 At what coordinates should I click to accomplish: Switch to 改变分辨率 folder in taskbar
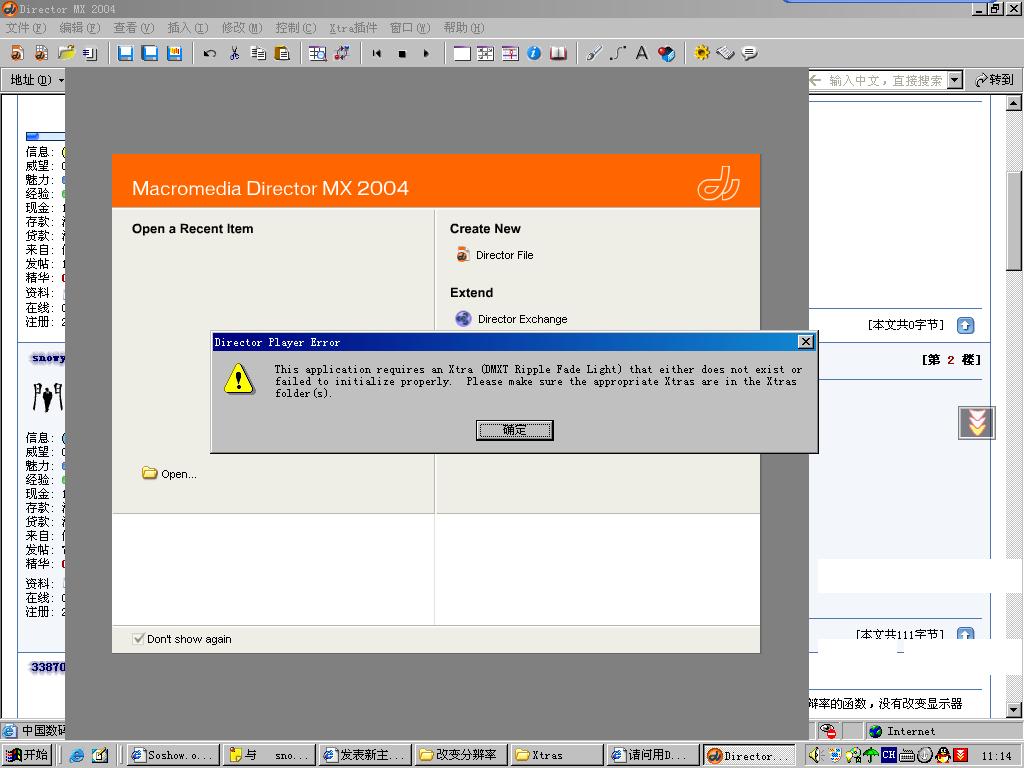[x=461, y=755]
